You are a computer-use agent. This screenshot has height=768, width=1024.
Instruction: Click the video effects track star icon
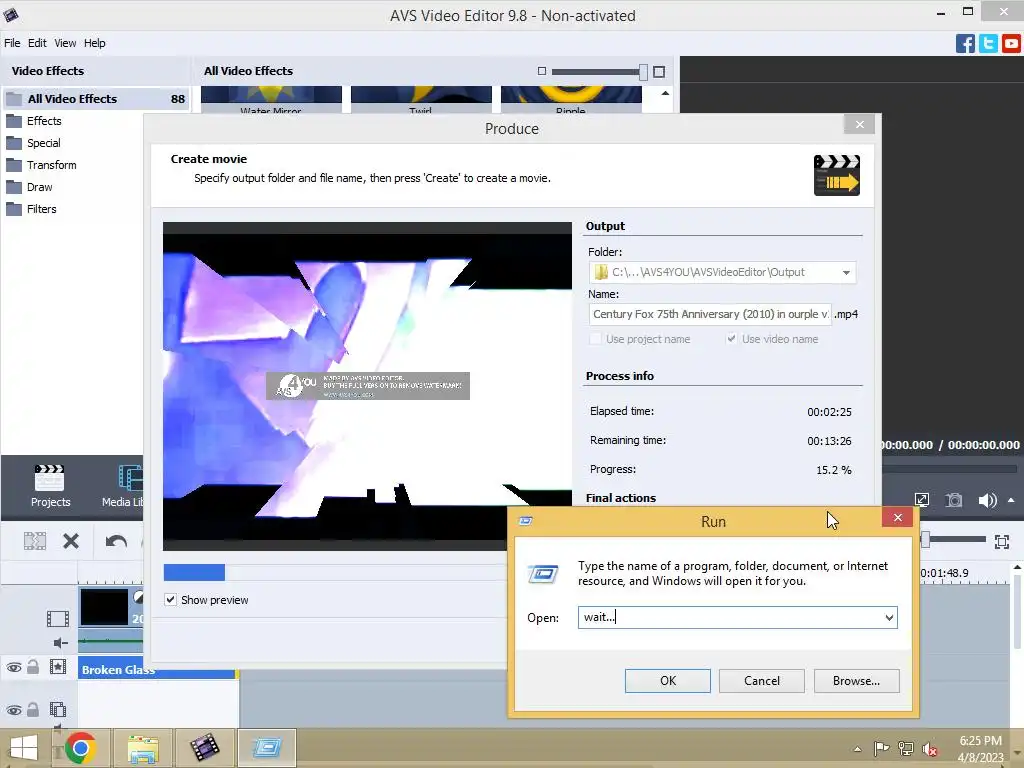pos(57,667)
